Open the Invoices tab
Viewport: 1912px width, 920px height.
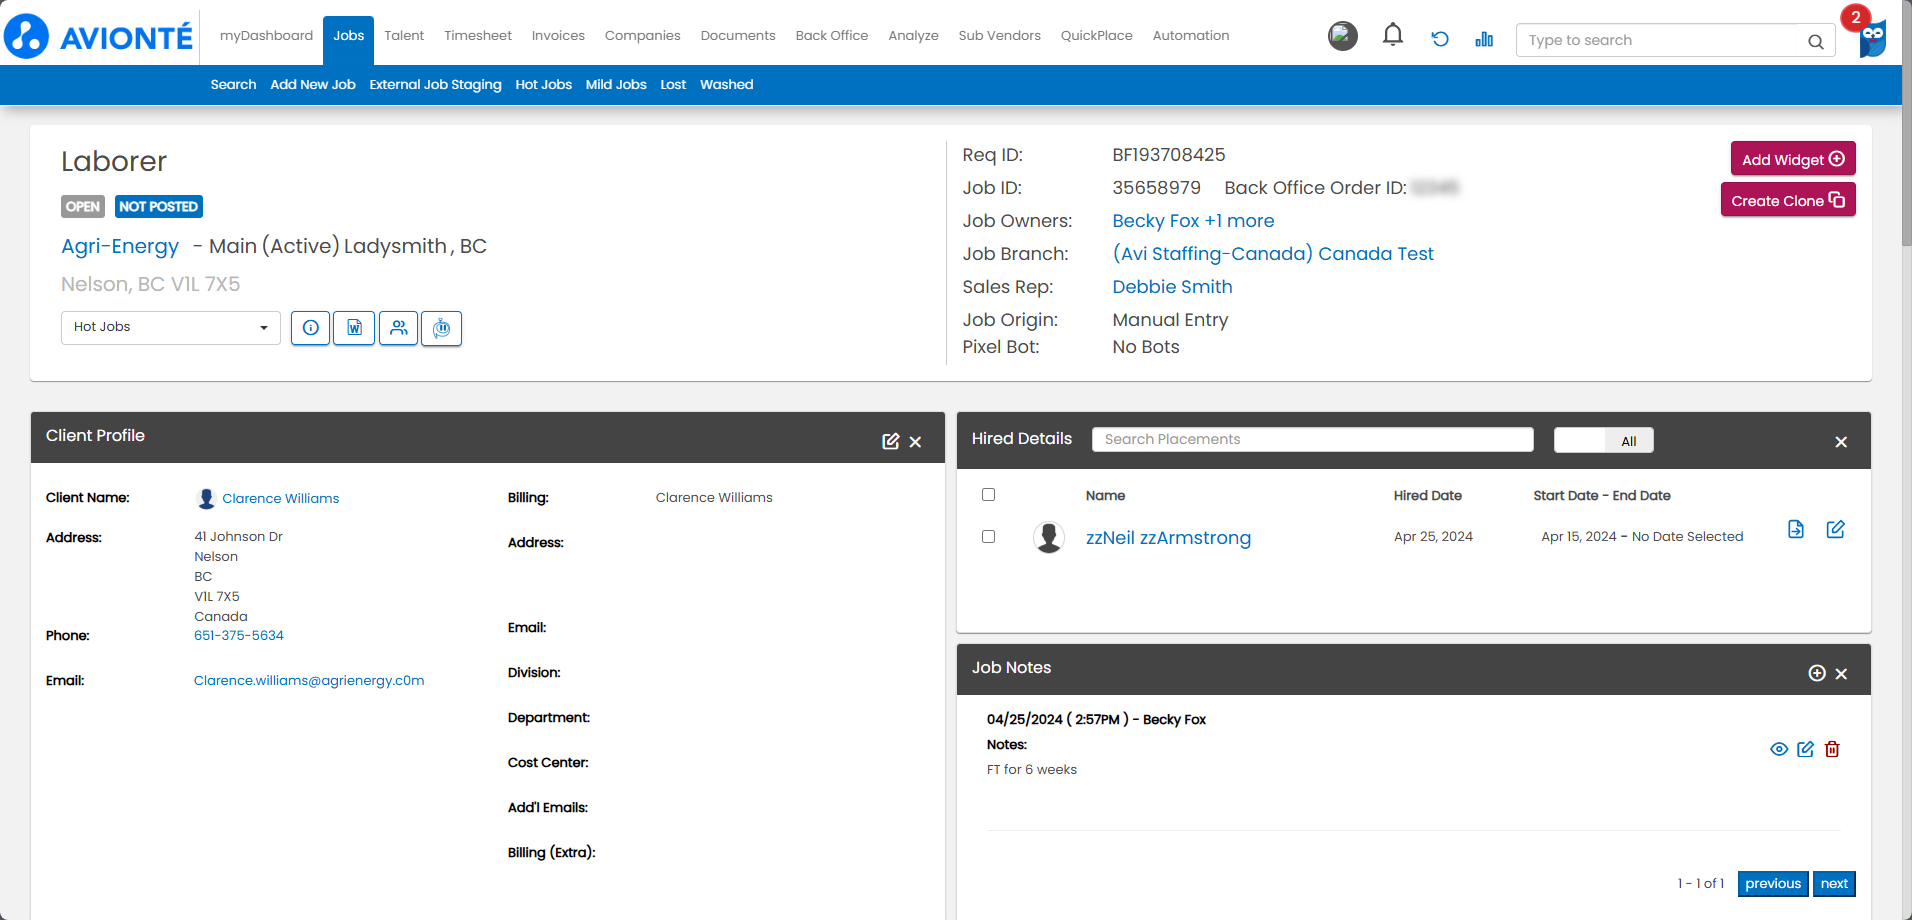(558, 36)
